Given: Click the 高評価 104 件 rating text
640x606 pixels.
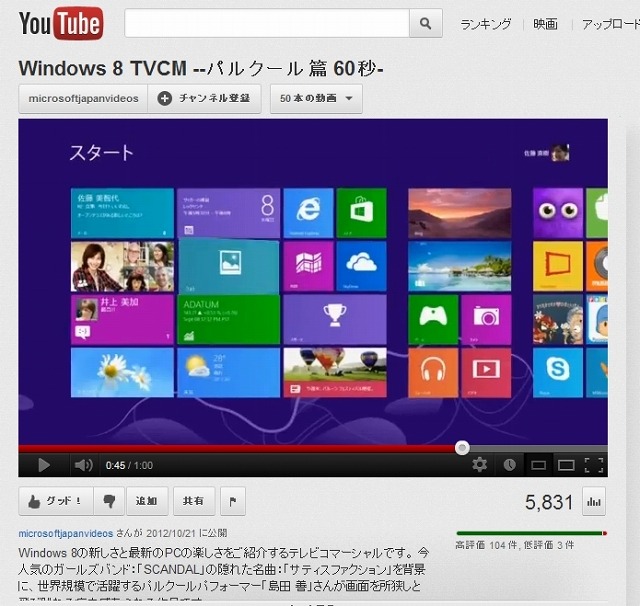Looking at the screenshot, I should click(x=487, y=545).
